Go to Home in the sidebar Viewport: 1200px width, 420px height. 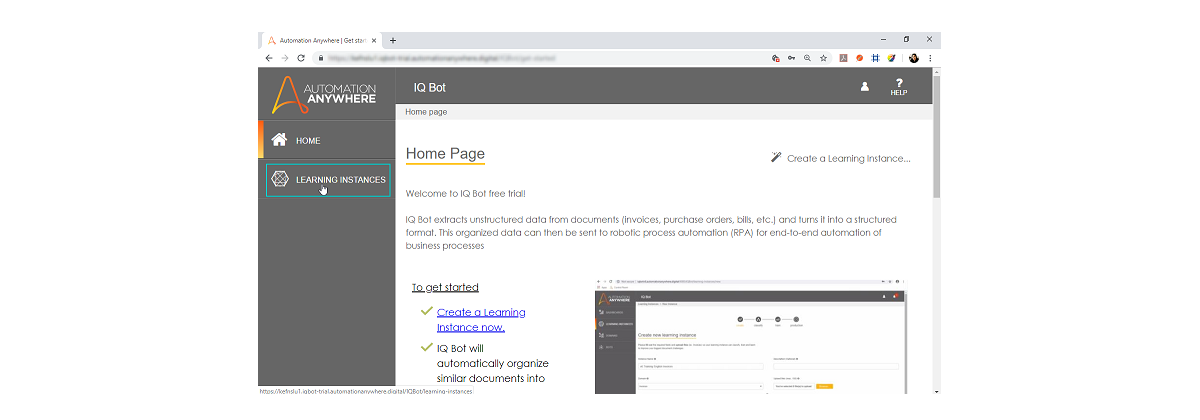point(328,140)
